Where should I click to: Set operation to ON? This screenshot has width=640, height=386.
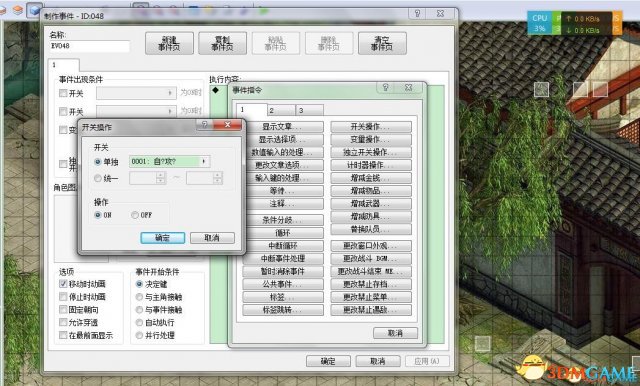[x=98, y=215]
